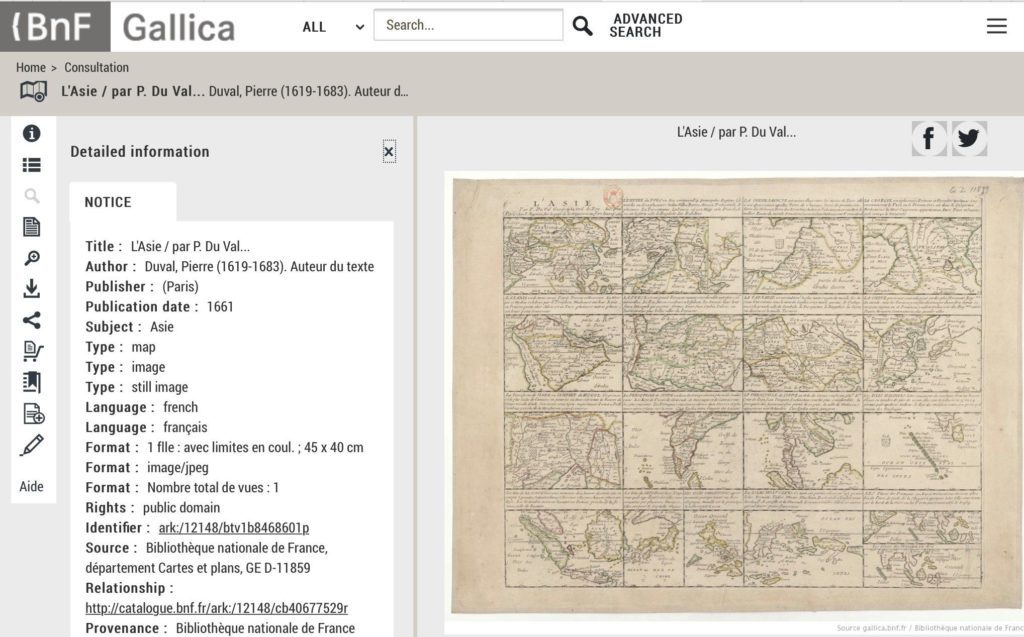Click the viewer title above the map
The height and width of the screenshot is (637, 1024).
pos(736,132)
